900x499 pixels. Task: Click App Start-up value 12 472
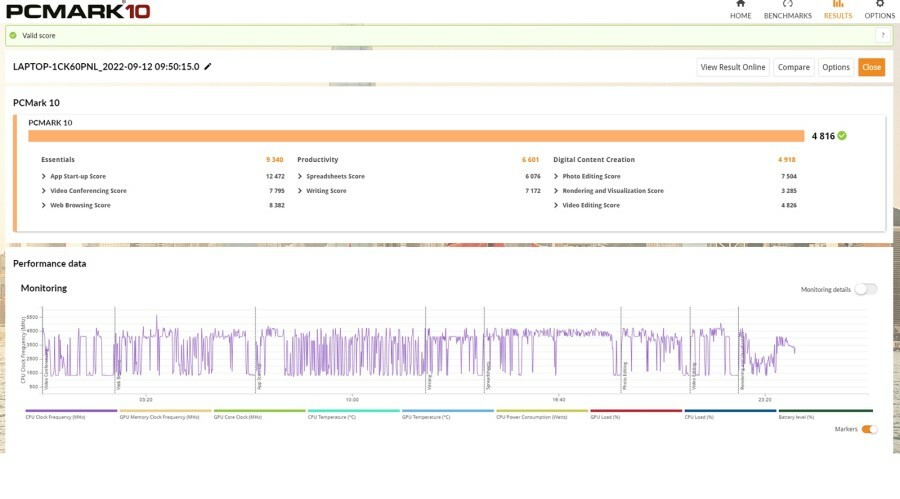pyautogui.click(x=275, y=176)
